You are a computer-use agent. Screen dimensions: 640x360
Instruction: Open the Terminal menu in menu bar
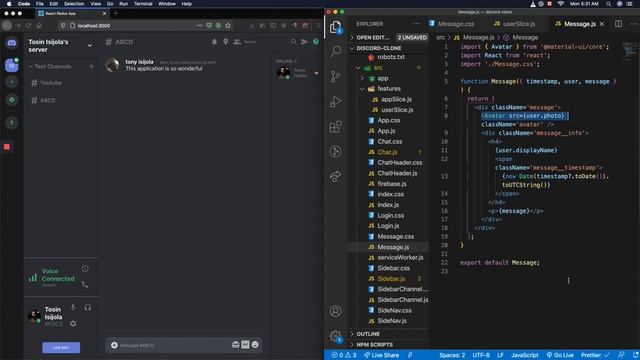pyautogui.click(x=143, y=4)
